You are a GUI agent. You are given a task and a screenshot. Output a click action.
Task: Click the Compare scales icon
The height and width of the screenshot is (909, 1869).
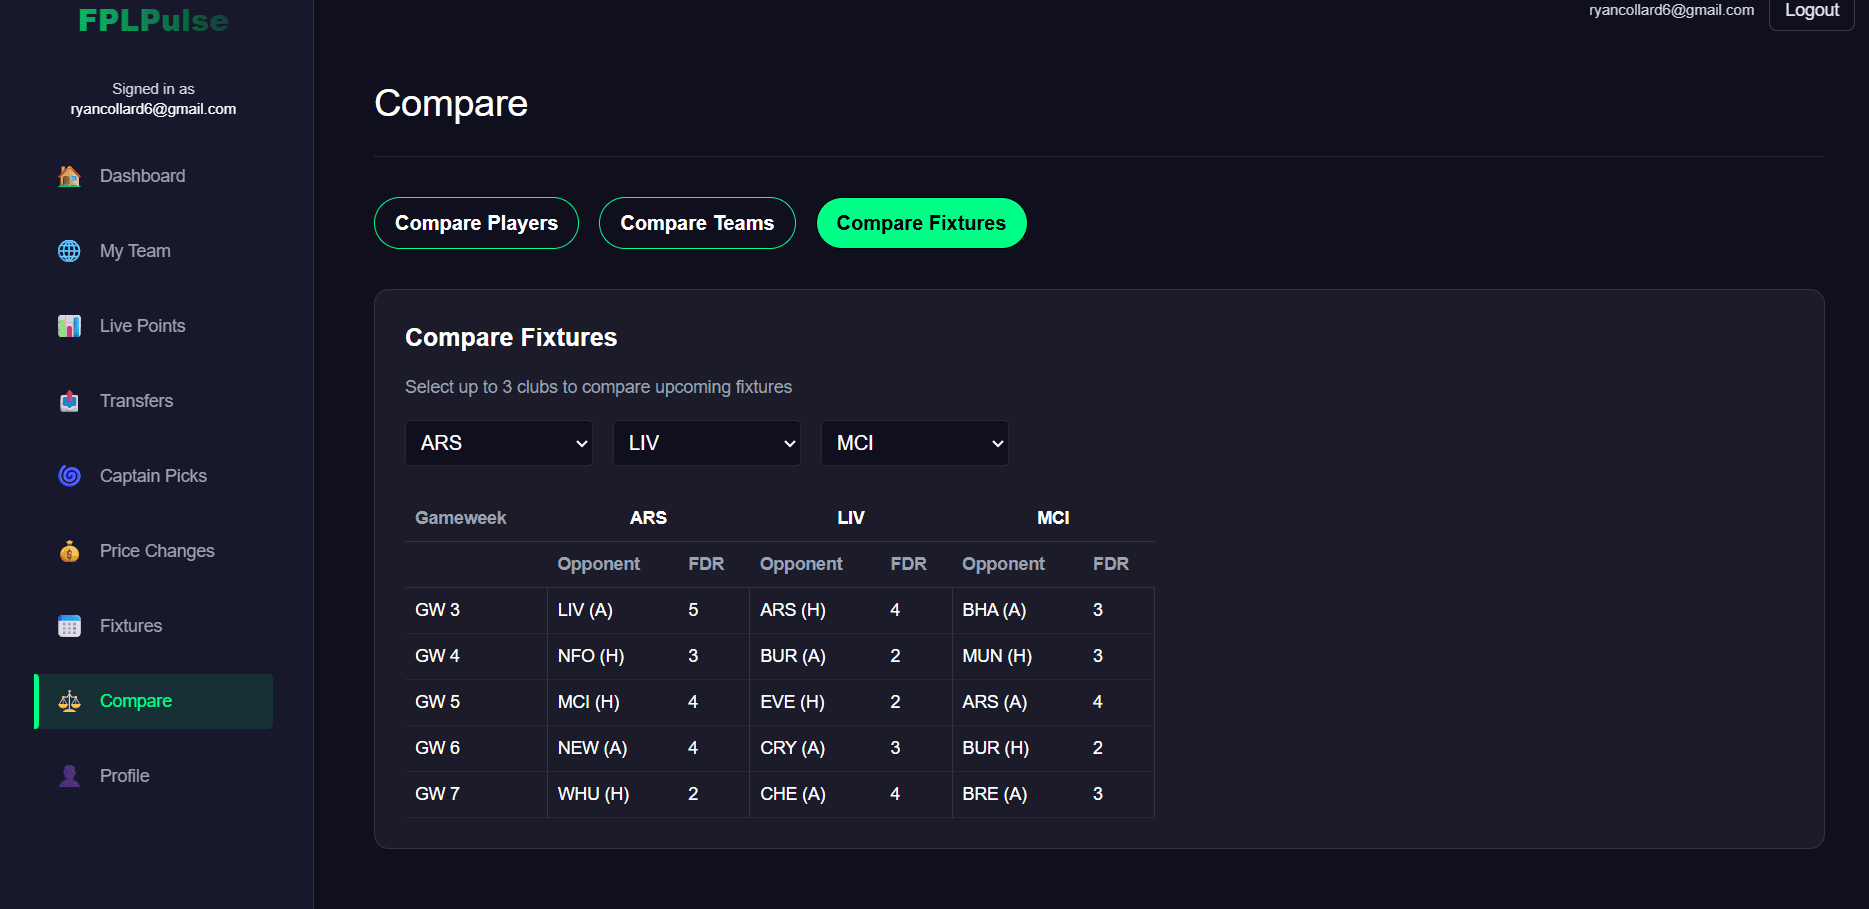(69, 701)
